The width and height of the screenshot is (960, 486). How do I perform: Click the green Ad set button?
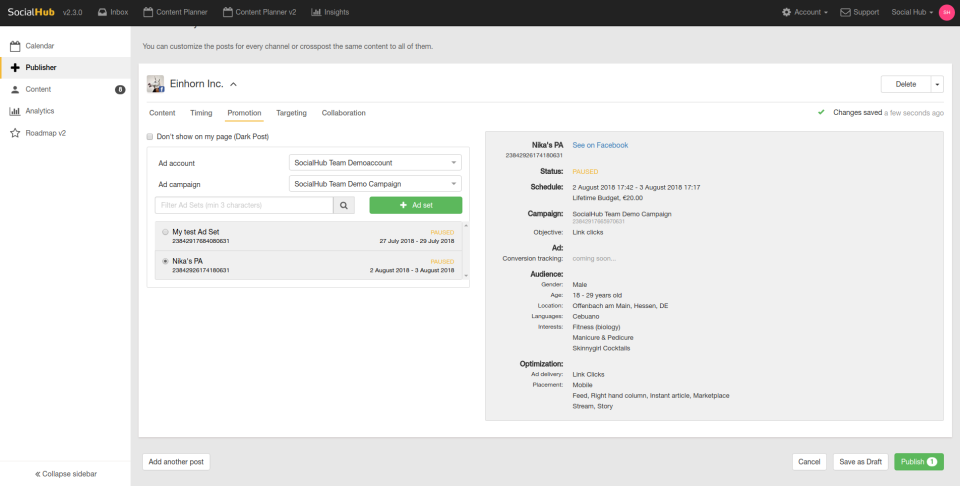click(x=416, y=205)
